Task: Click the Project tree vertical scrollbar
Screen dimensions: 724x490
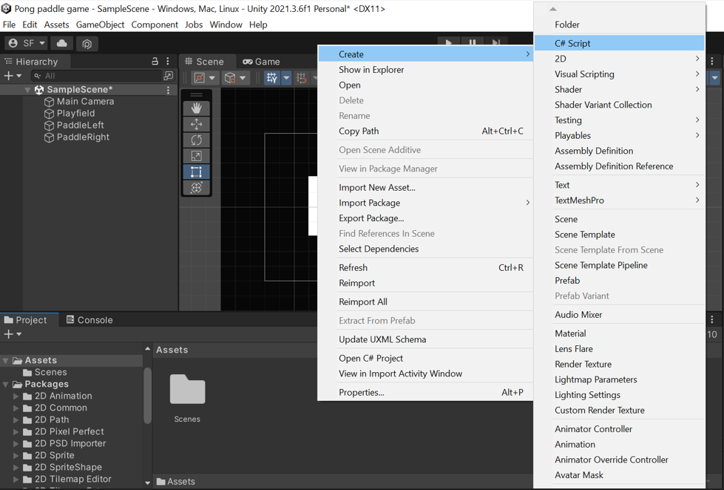Action: coord(147,395)
